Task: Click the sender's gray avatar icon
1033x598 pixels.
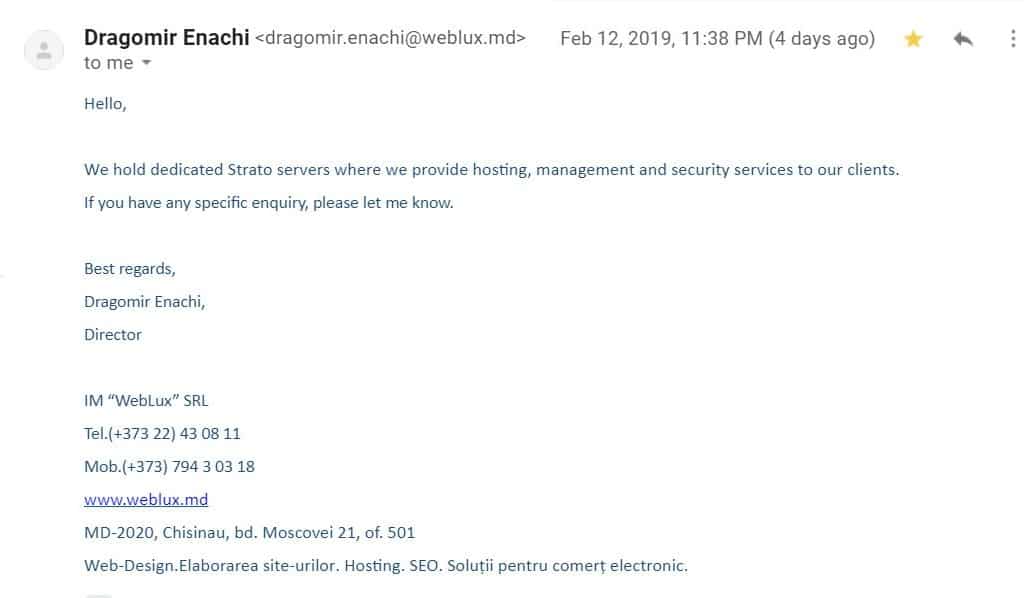Action: [44, 50]
